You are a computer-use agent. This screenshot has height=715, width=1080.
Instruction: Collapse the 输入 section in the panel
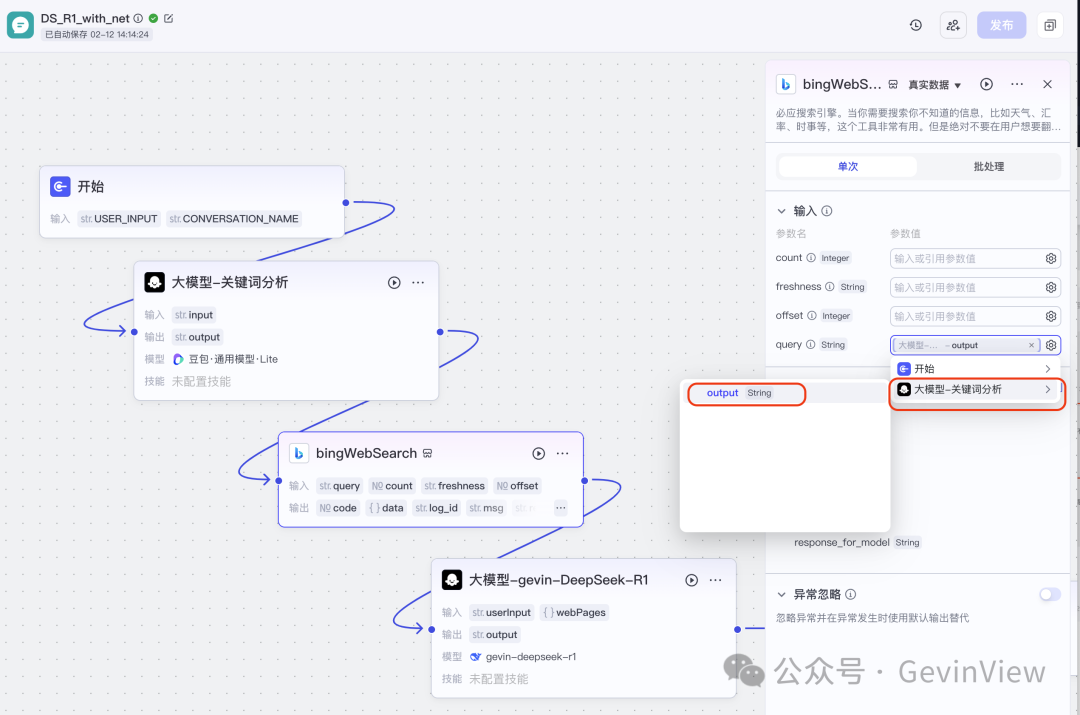(781, 211)
